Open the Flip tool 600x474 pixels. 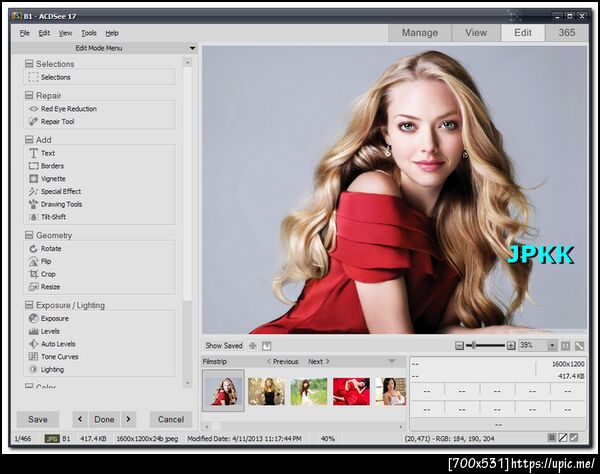40,261
